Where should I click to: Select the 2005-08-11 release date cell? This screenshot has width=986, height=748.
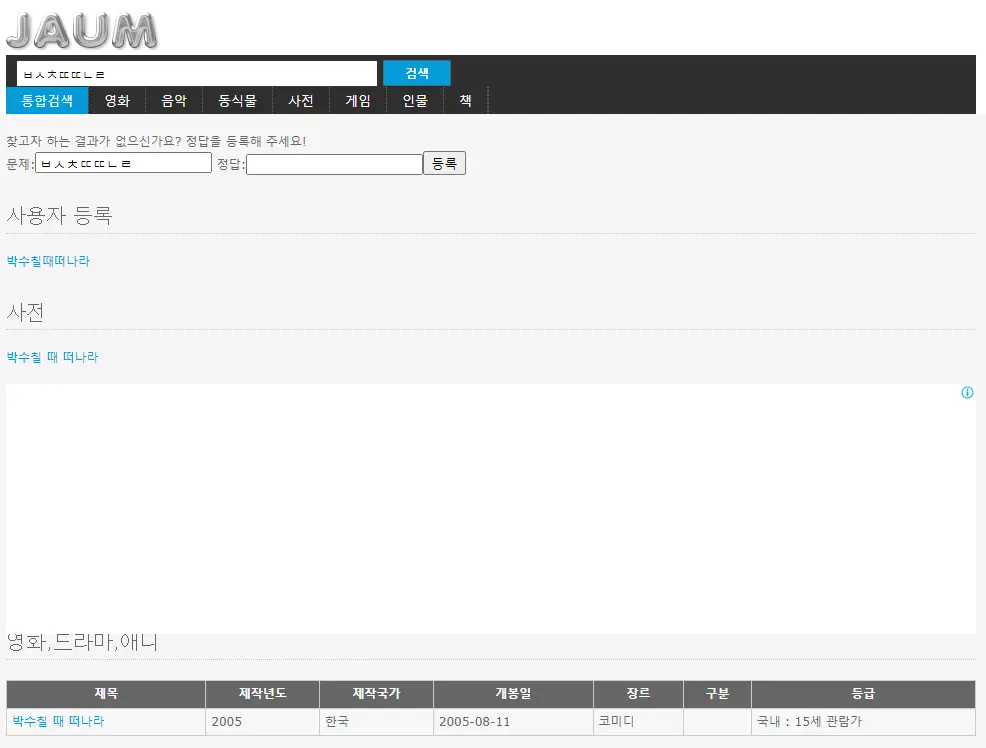click(513, 722)
